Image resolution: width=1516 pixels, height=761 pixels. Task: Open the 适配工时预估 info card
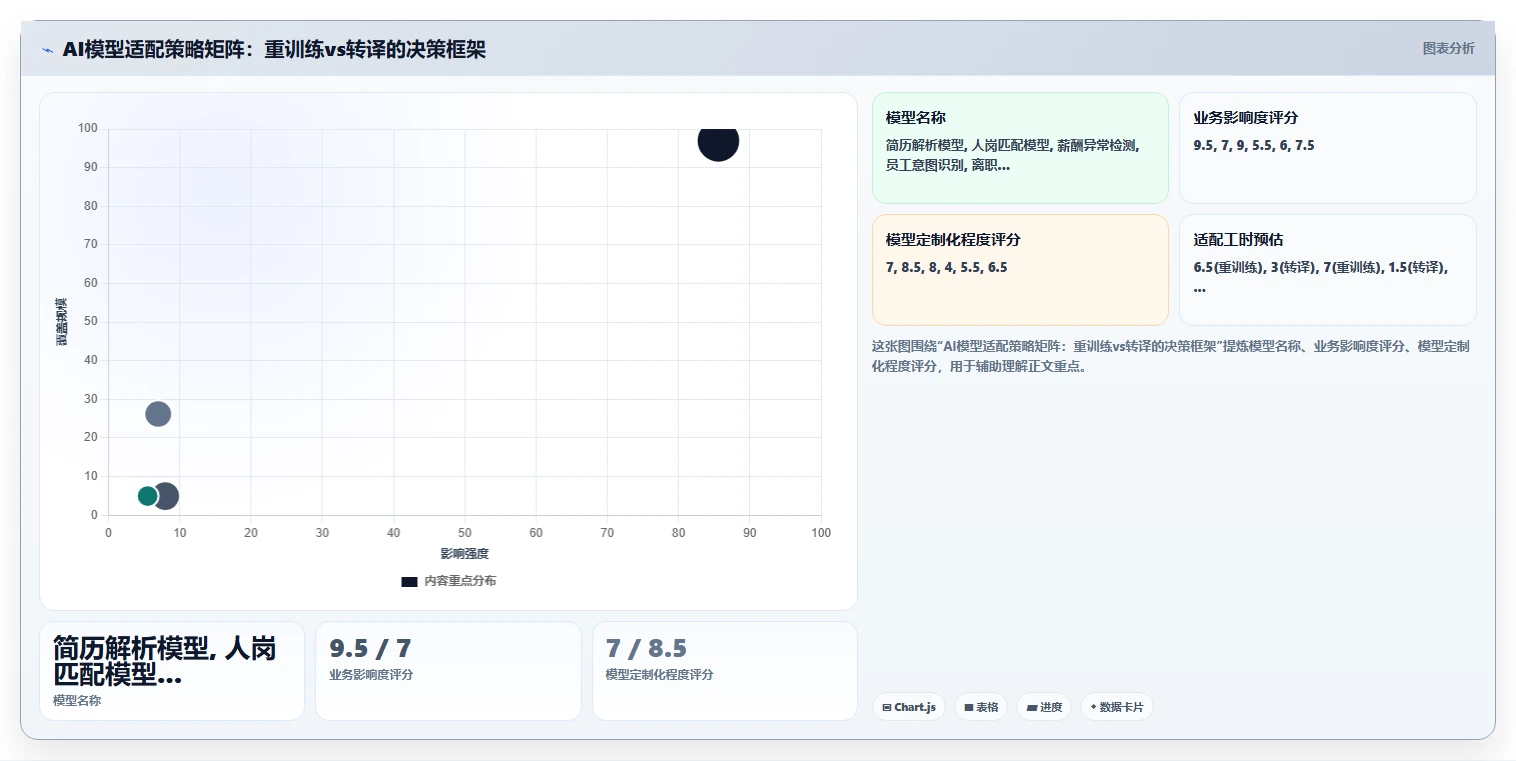[x=1327, y=270]
